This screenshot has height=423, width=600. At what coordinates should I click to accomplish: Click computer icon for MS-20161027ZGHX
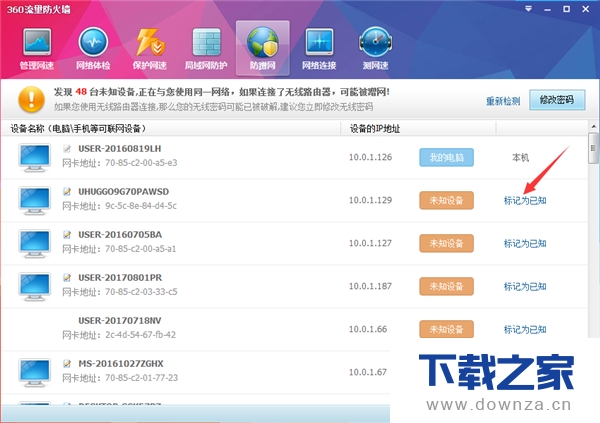pyautogui.click(x=34, y=372)
